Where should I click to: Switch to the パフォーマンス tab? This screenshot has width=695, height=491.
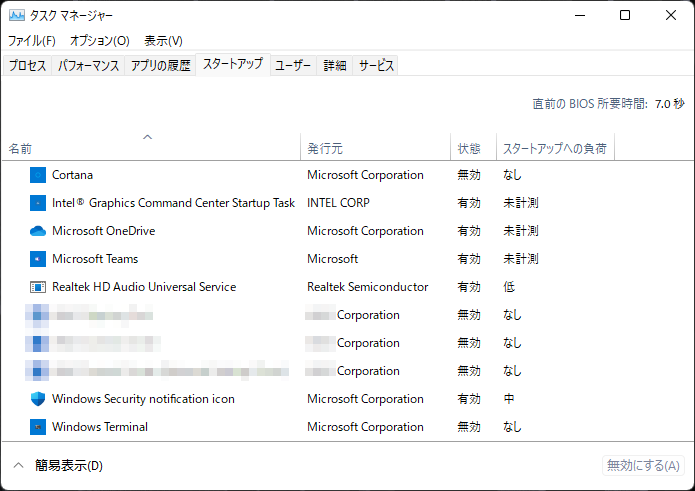[89, 66]
